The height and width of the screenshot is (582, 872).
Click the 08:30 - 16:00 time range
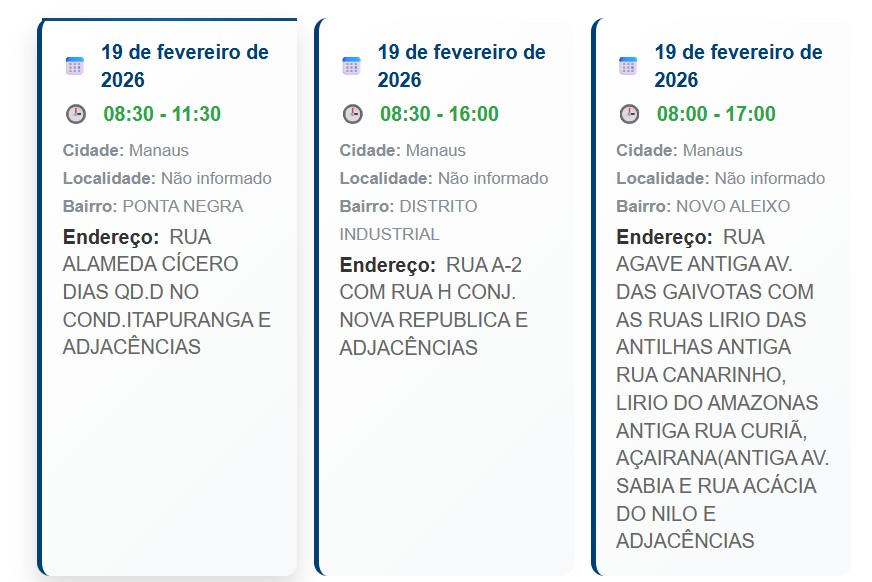[x=439, y=114]
